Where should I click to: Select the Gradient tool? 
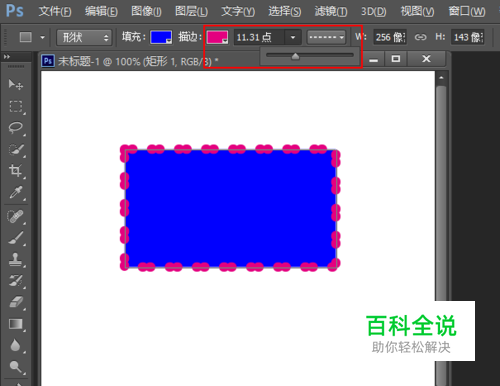tap(16, 324)
